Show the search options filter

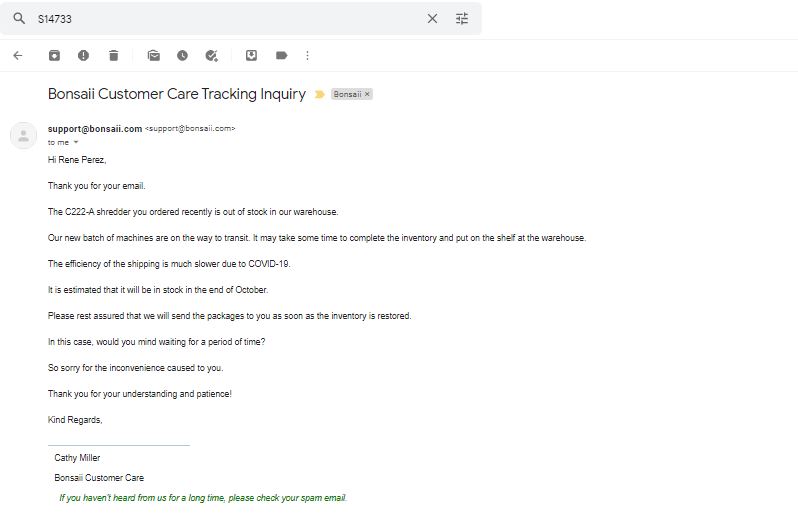(462, 19)
